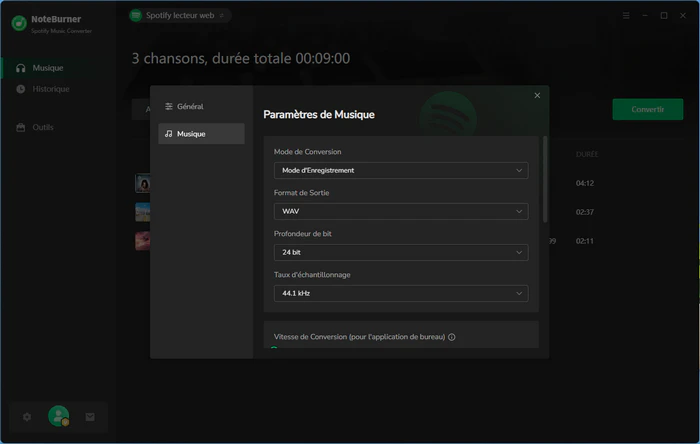Click the clock icon beside Historique
700x444 pixels.
[21, 89]
